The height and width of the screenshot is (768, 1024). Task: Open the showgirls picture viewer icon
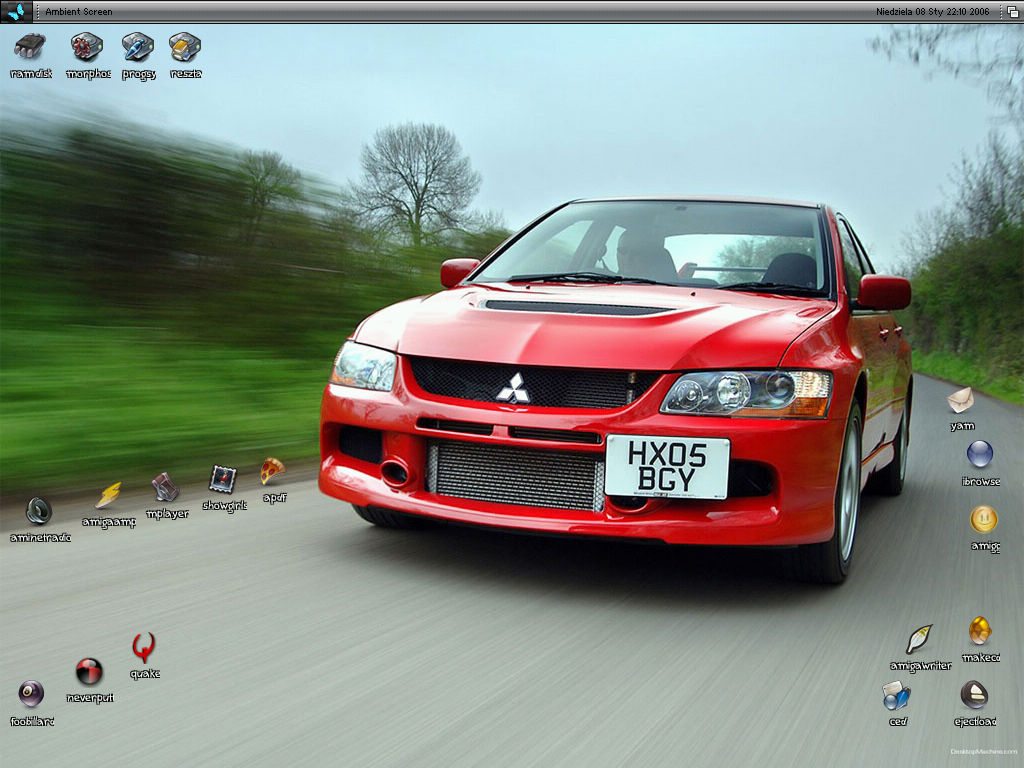point(223,479)
